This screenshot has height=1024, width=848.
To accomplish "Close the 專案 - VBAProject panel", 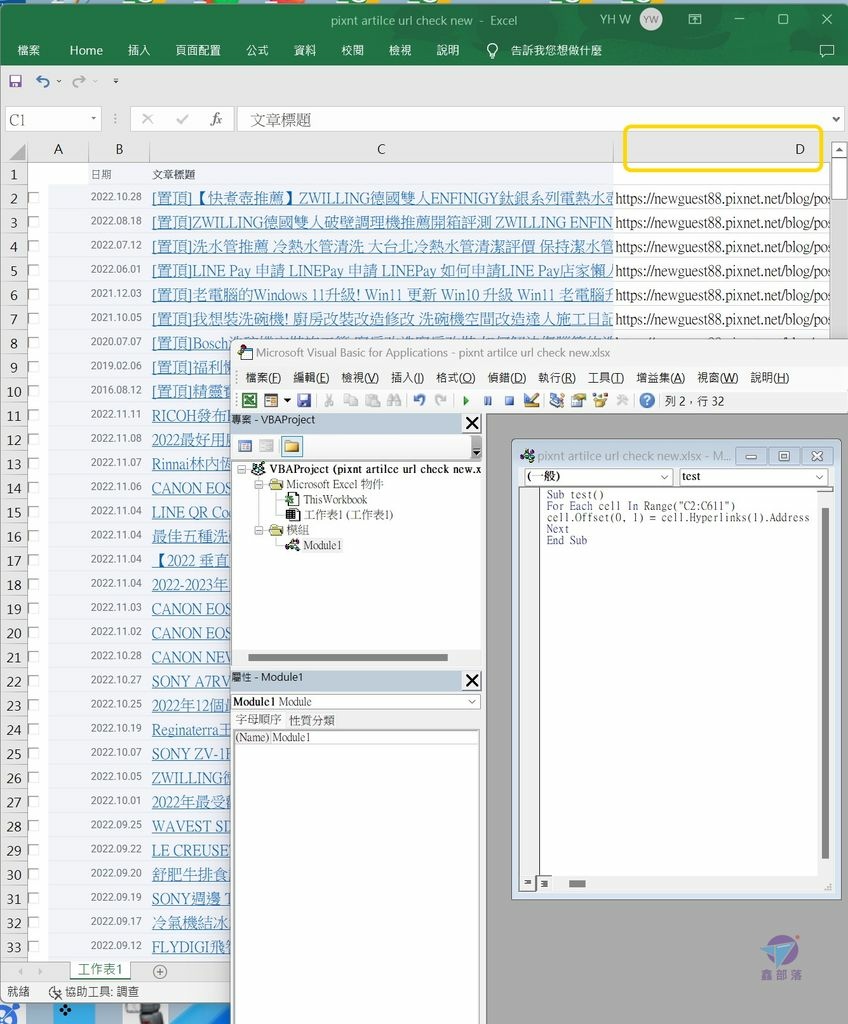I will tap(472, 423).
